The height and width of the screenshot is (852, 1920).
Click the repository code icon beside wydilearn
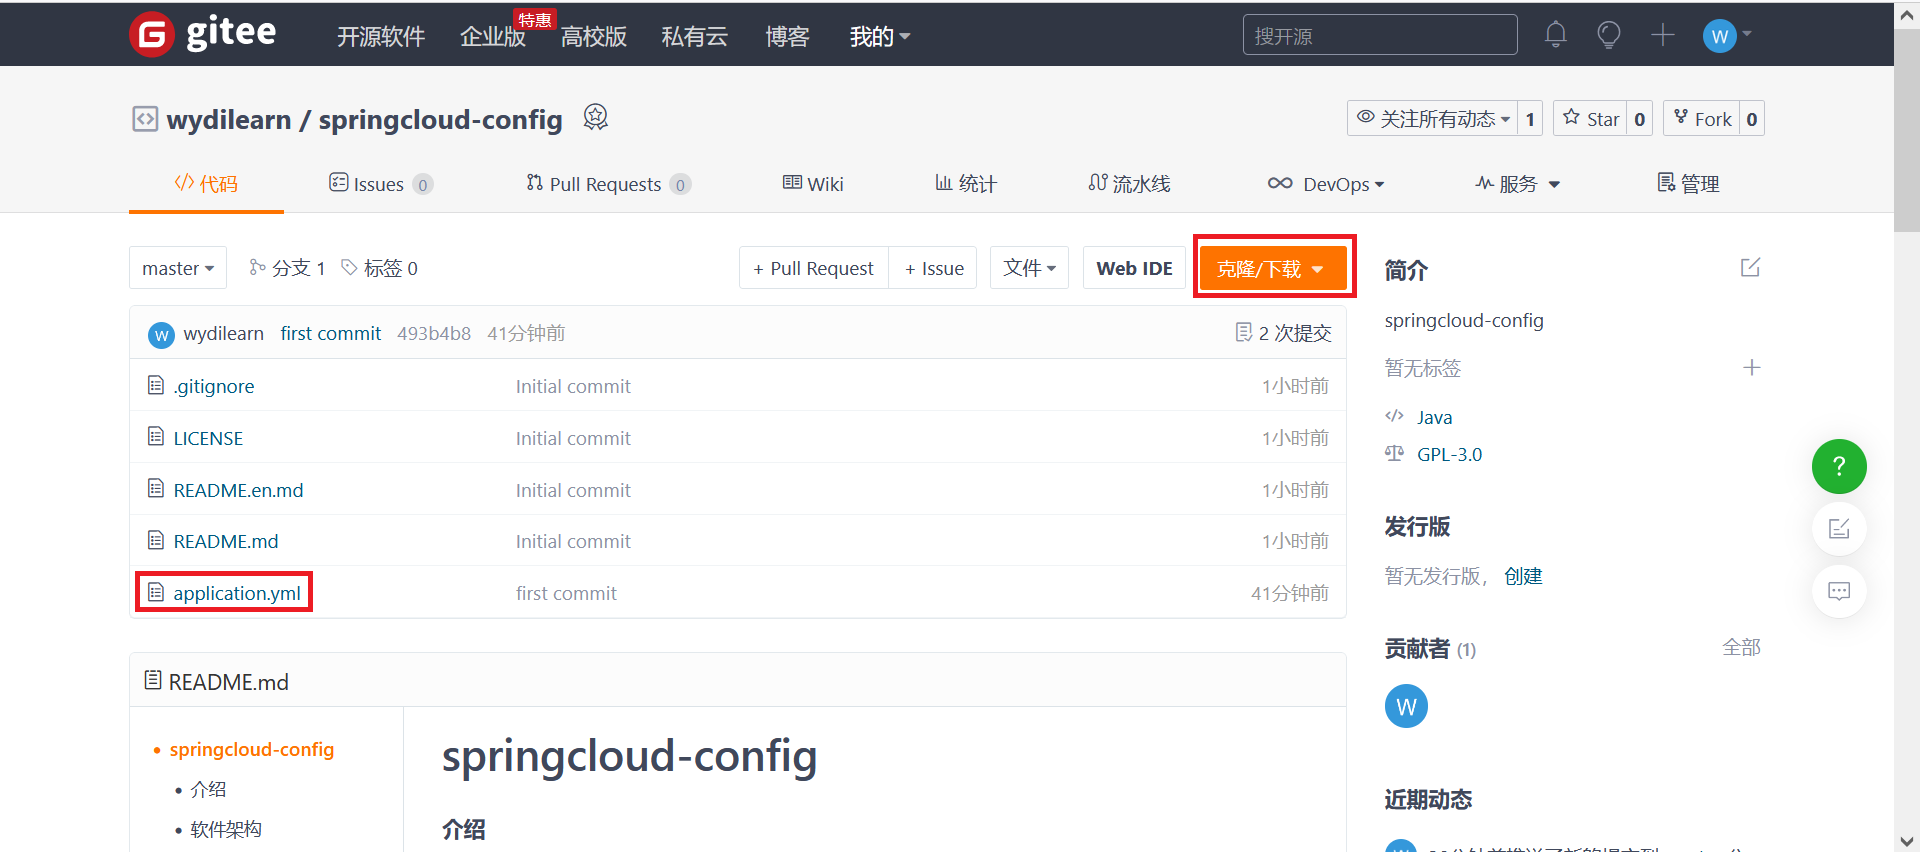(x=145, y=119)
